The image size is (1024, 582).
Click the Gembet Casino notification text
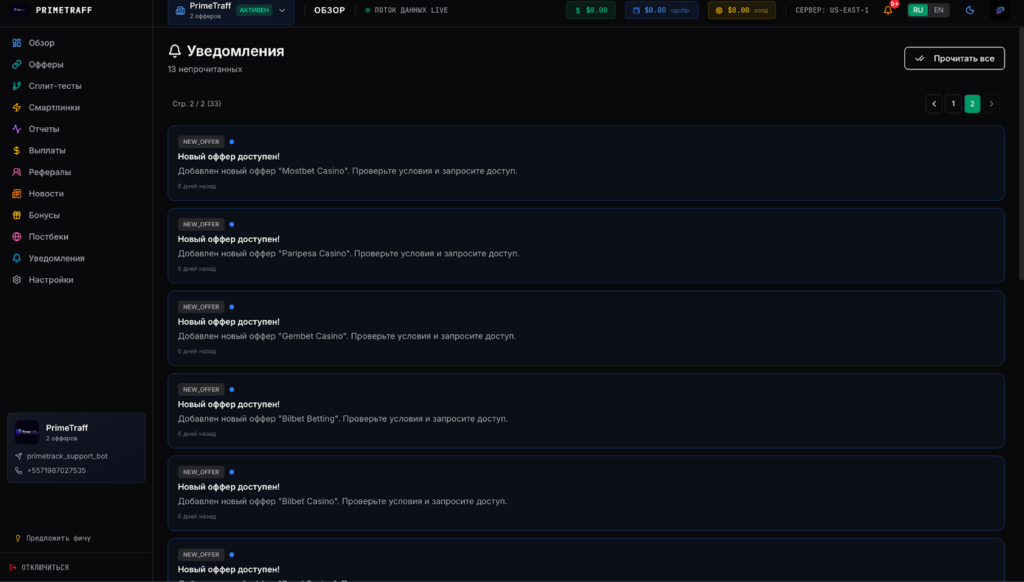click(x=347, y=336)
